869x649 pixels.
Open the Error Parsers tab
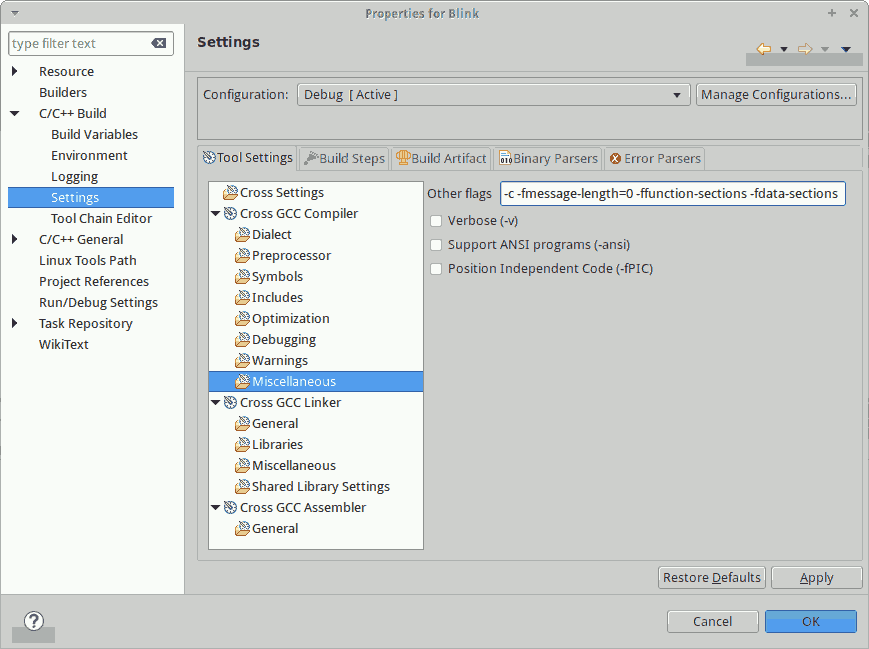[655, 158]
